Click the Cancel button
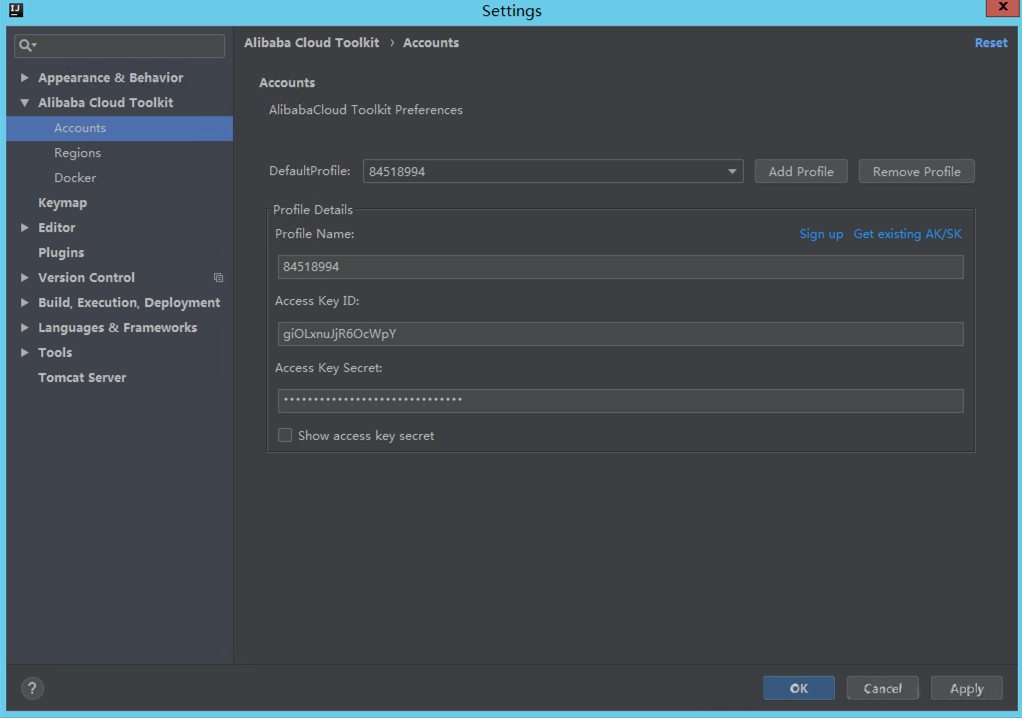1022x718 pixels. pos(883,688)
